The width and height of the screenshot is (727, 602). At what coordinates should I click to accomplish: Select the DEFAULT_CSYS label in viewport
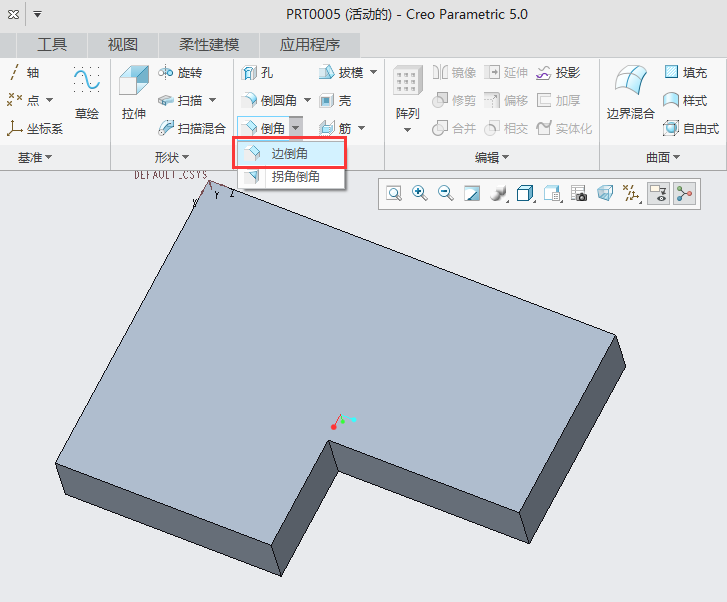point(171,175)
